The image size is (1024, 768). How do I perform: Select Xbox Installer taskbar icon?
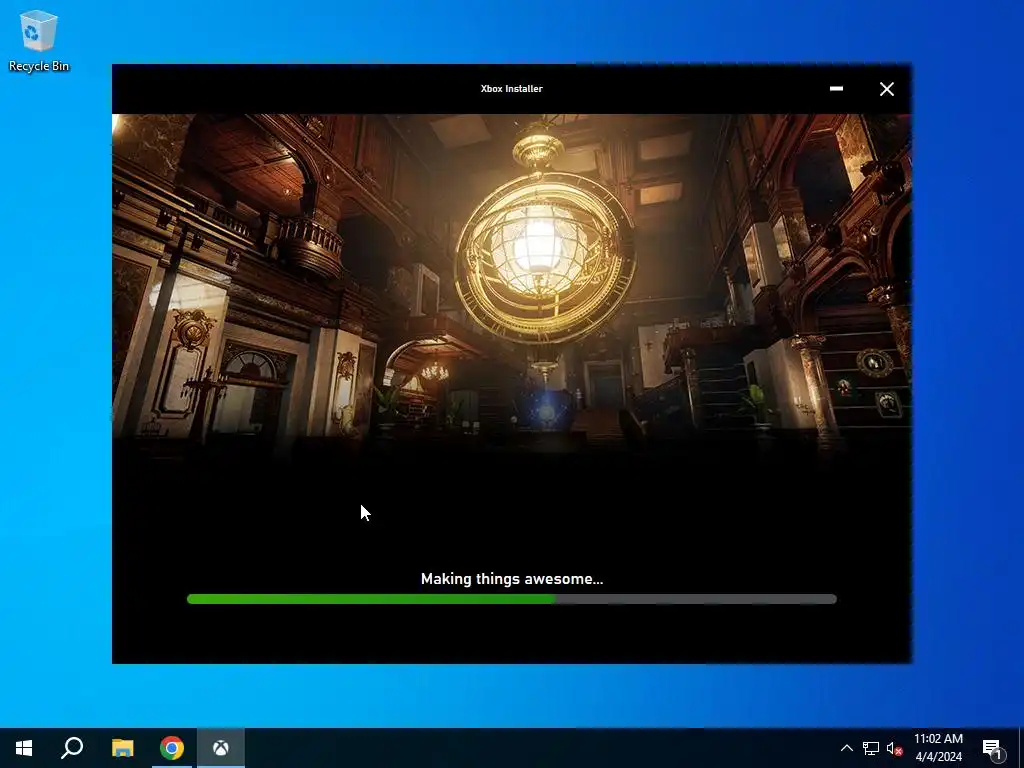pyautogui.click(x=221, y=748)
